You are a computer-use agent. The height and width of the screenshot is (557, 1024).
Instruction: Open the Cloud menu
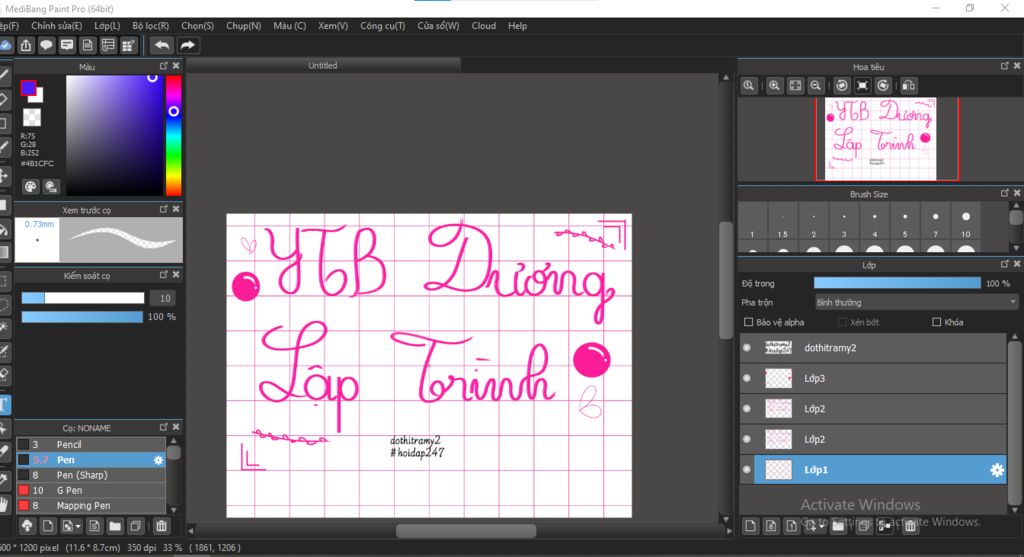484,25
